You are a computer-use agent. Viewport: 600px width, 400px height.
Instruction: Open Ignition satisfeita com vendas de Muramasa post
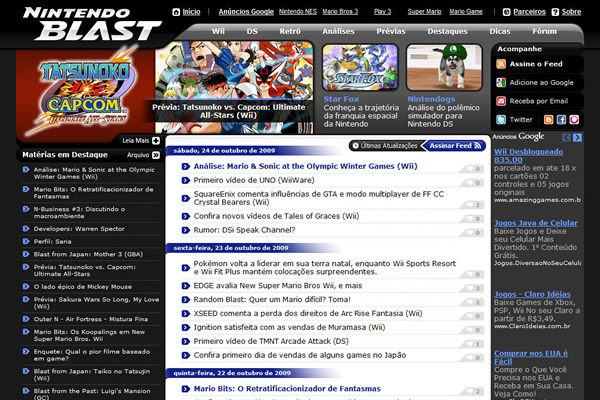point(289,327)
